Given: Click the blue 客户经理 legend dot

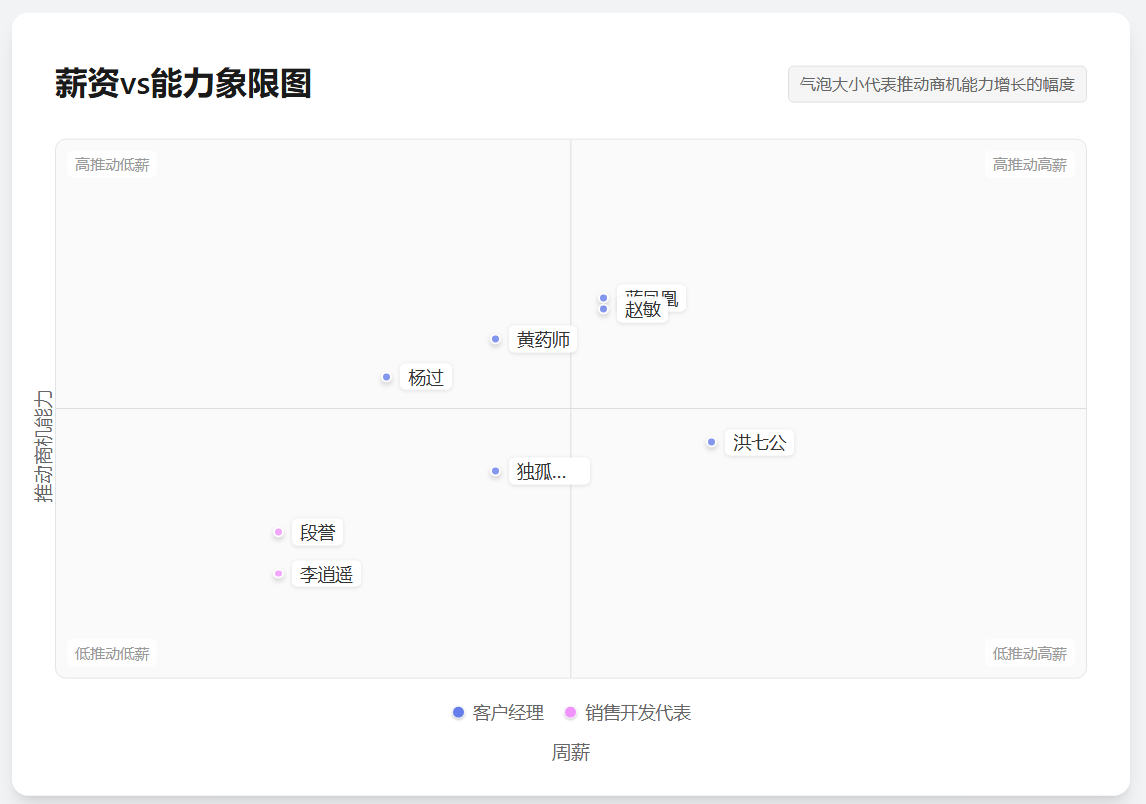Looking at the screenshot, I should pyautogui.click(x=458, y=713).
